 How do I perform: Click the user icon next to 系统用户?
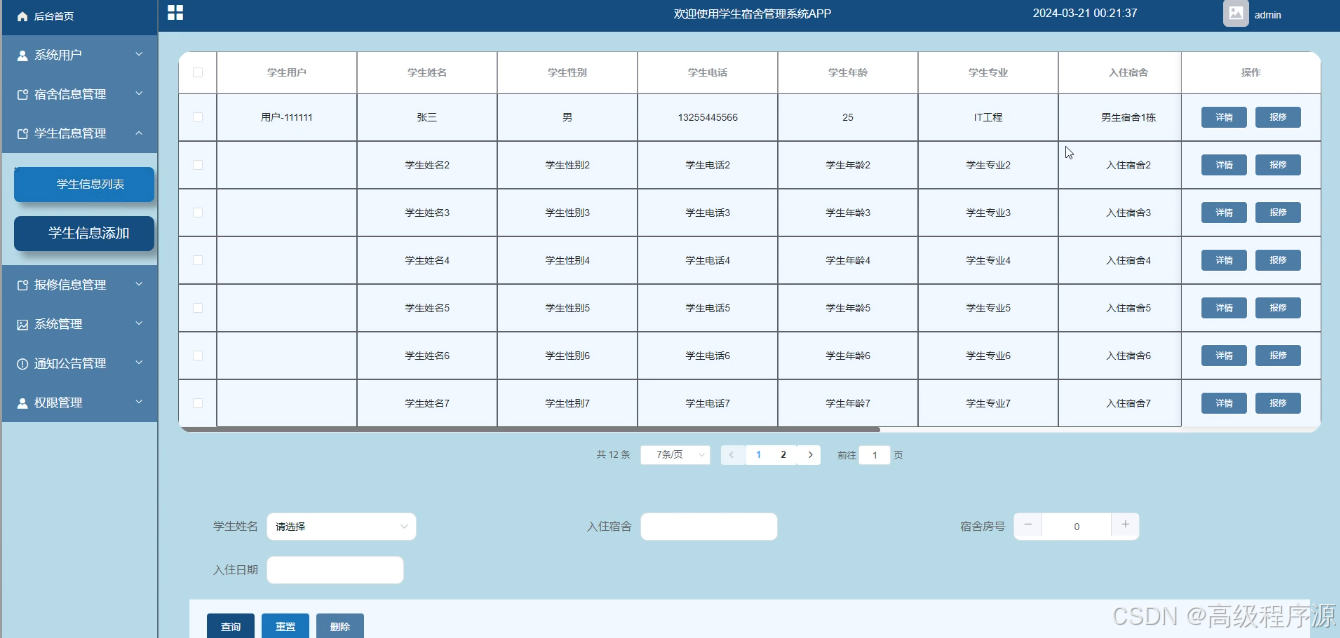23,55
